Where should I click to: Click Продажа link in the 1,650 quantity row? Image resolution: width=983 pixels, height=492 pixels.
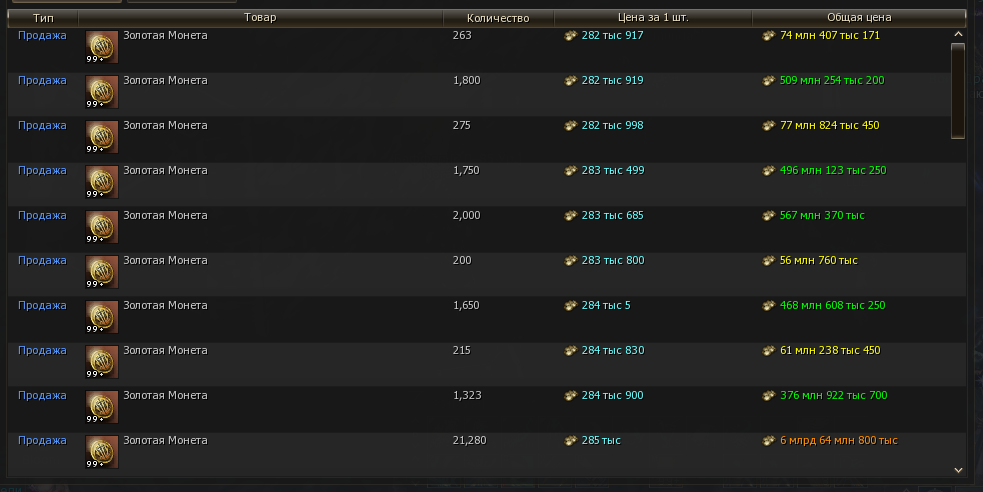coord(42,306)
